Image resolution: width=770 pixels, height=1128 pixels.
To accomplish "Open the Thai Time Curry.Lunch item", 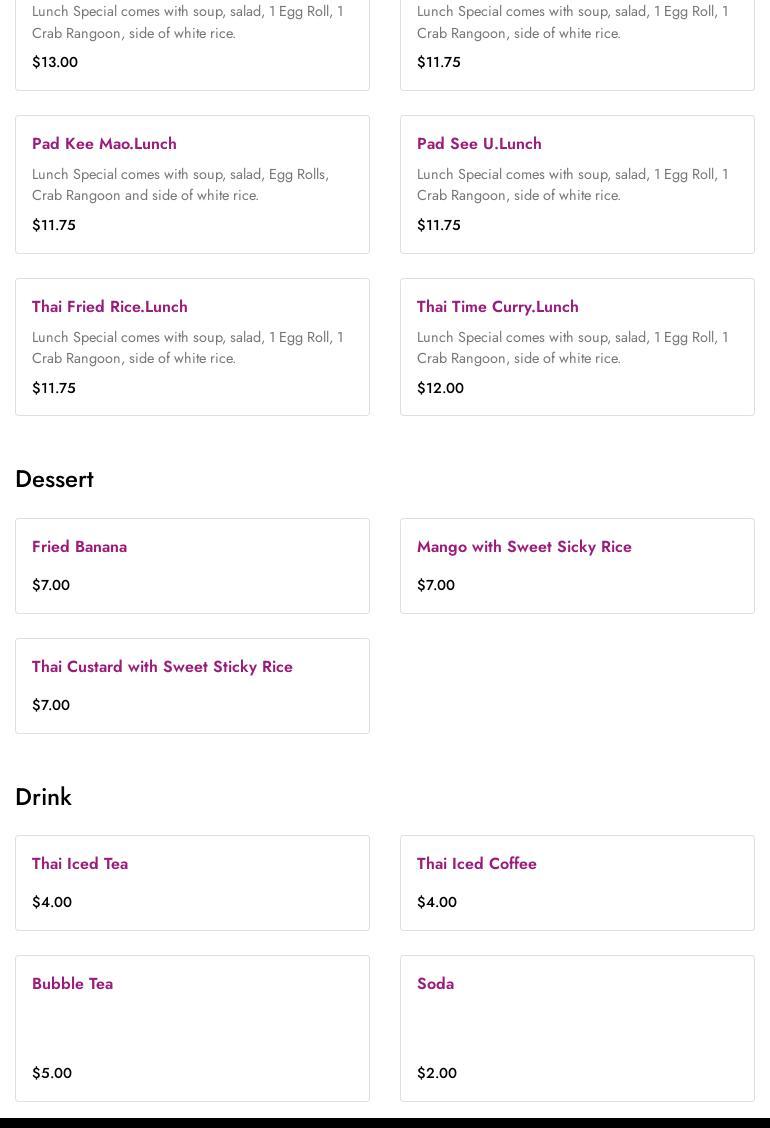I will tap(497, 307).
